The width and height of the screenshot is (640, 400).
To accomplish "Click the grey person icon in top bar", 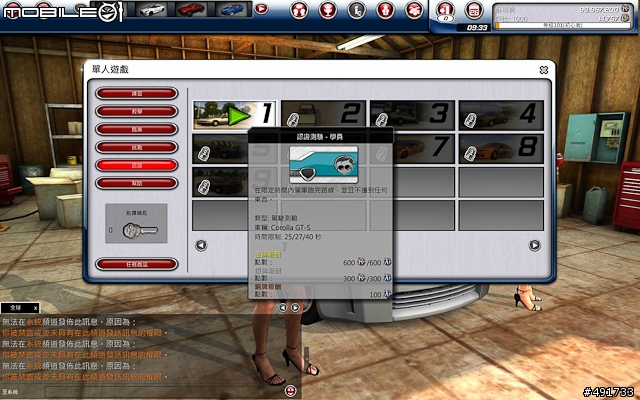I will 357,10.
